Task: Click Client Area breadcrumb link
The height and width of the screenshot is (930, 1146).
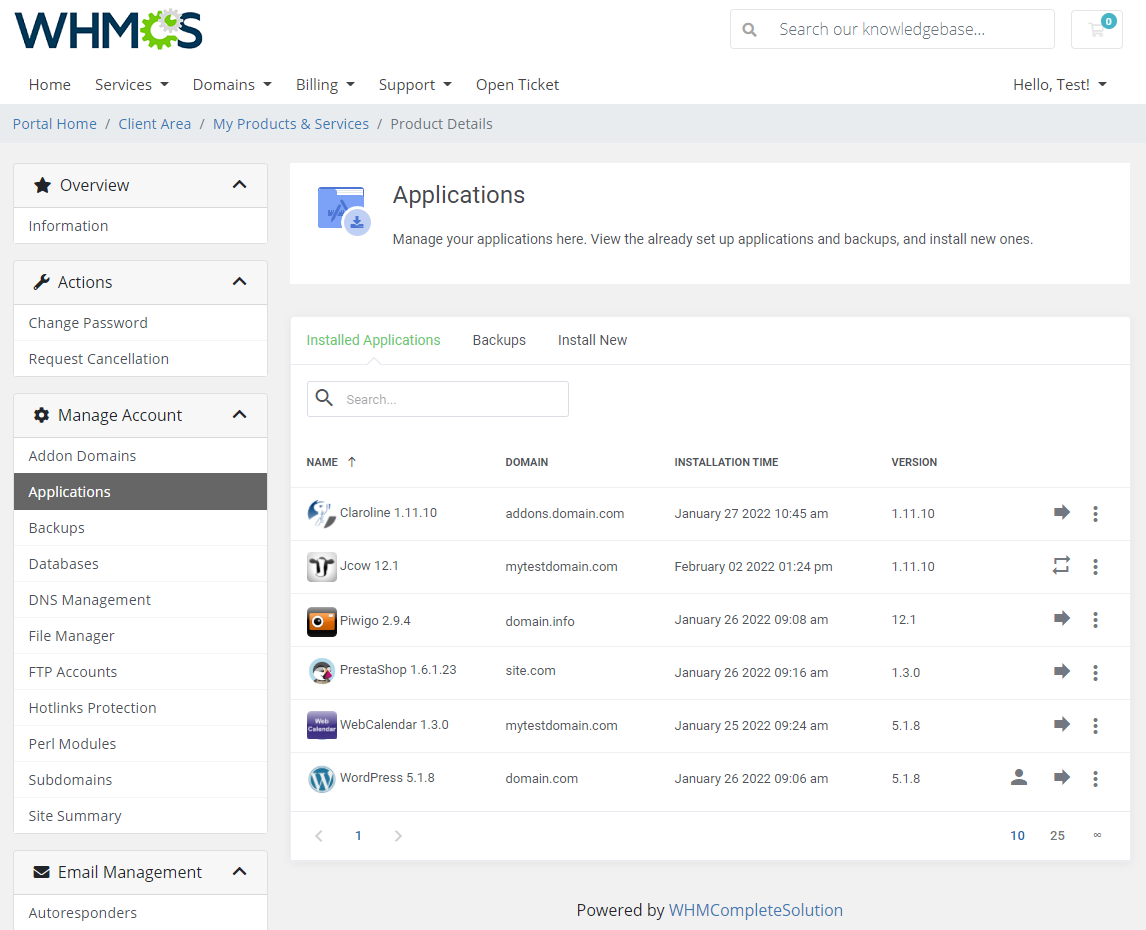Action: pos(155,124)
